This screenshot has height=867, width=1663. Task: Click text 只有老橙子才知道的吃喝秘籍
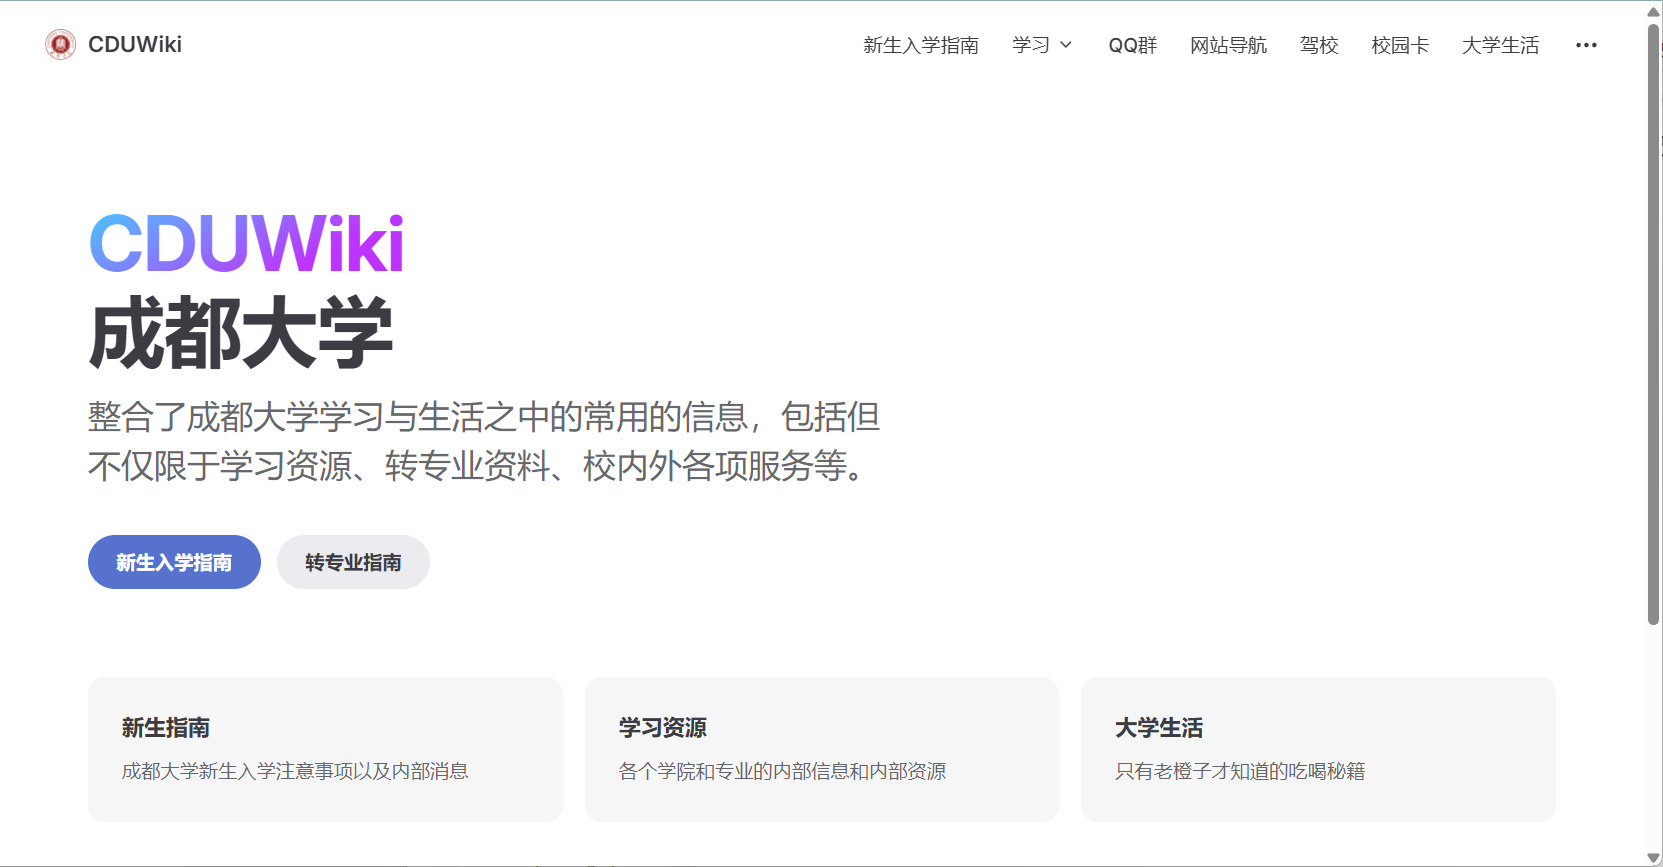[x=1240, y=771]
